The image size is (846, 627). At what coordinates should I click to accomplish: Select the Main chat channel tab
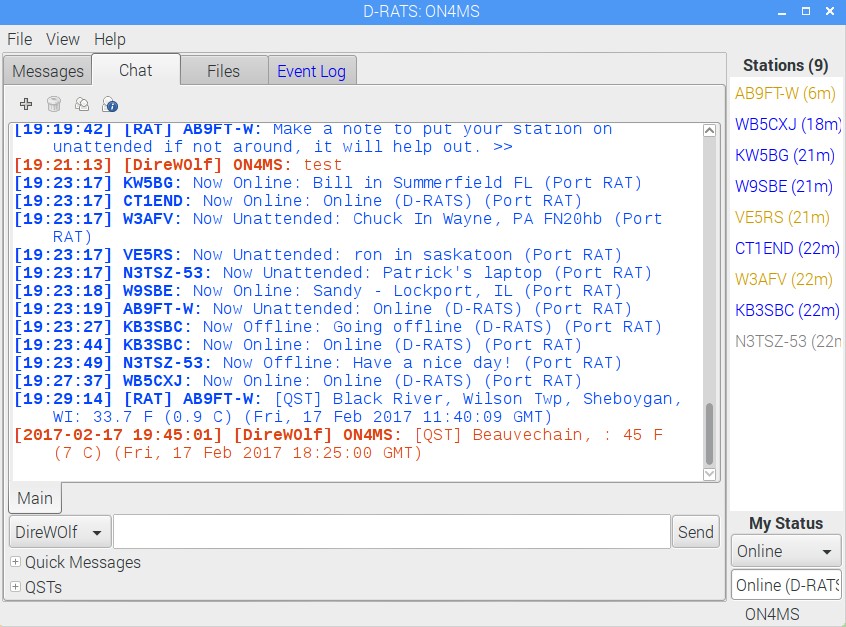point(35,497)
